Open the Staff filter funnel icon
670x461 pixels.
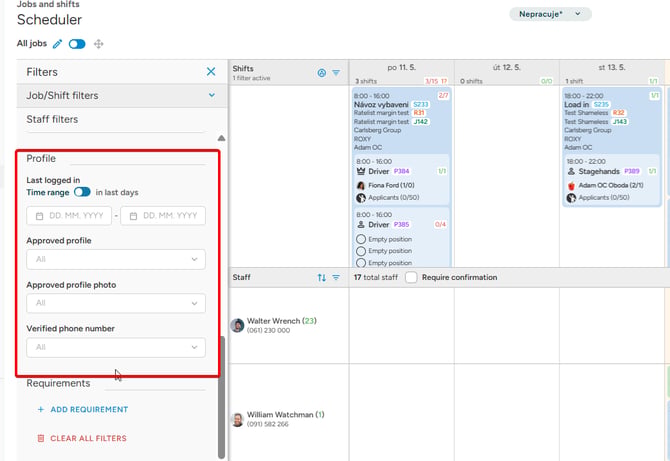coord(336,278)
